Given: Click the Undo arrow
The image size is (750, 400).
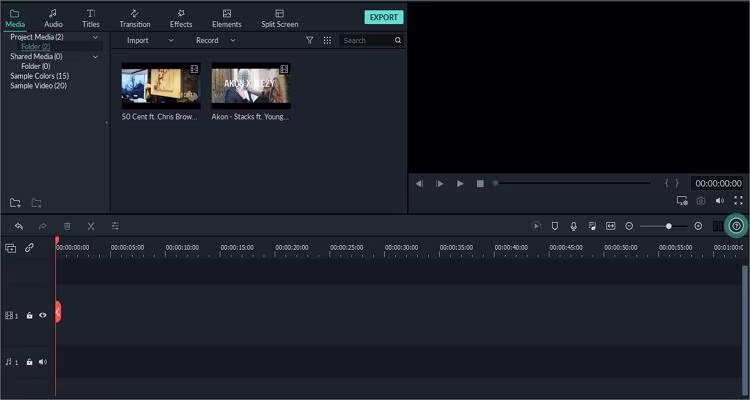Looking at the screenshot, I should click(x=19, y=226).
